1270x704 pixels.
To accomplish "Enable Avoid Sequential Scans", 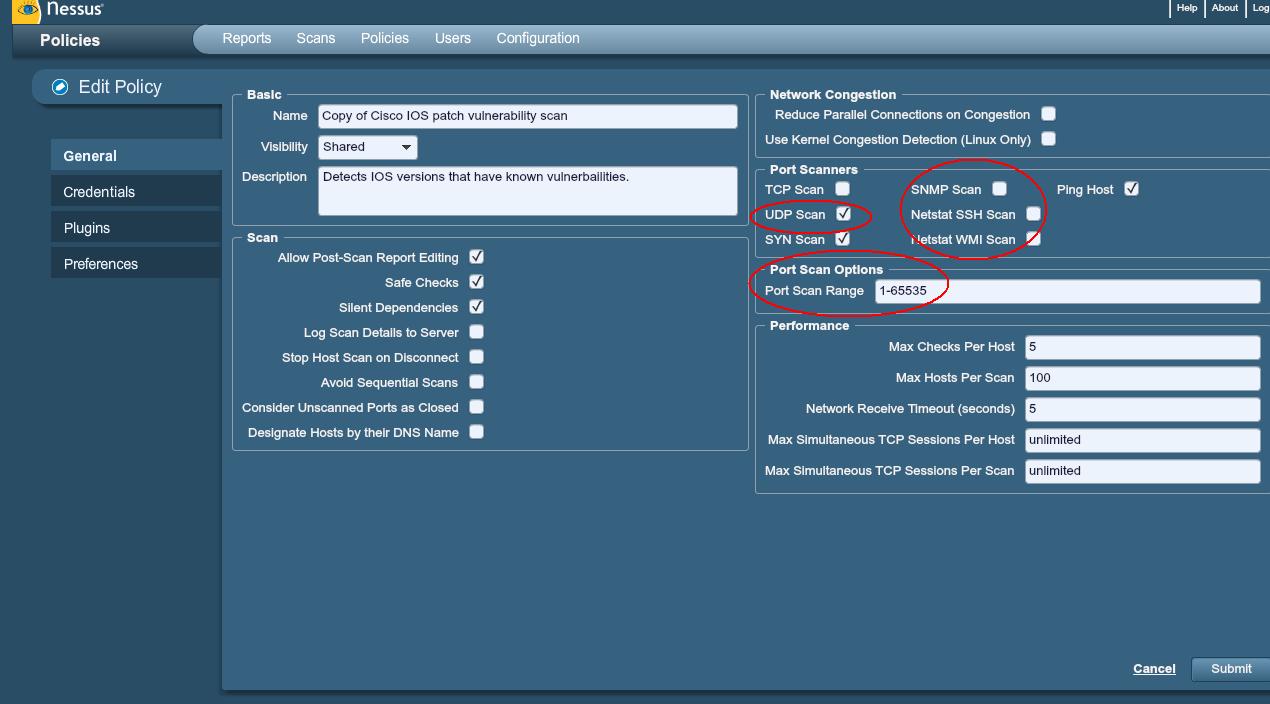I will 477,382.
